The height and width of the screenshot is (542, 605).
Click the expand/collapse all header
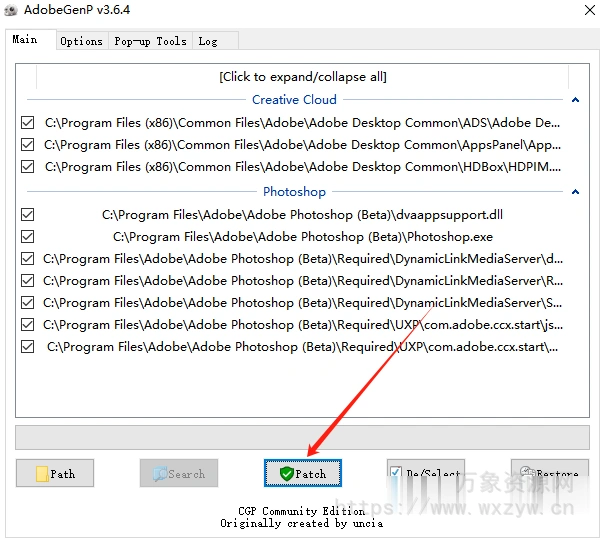tap(302, 77)
